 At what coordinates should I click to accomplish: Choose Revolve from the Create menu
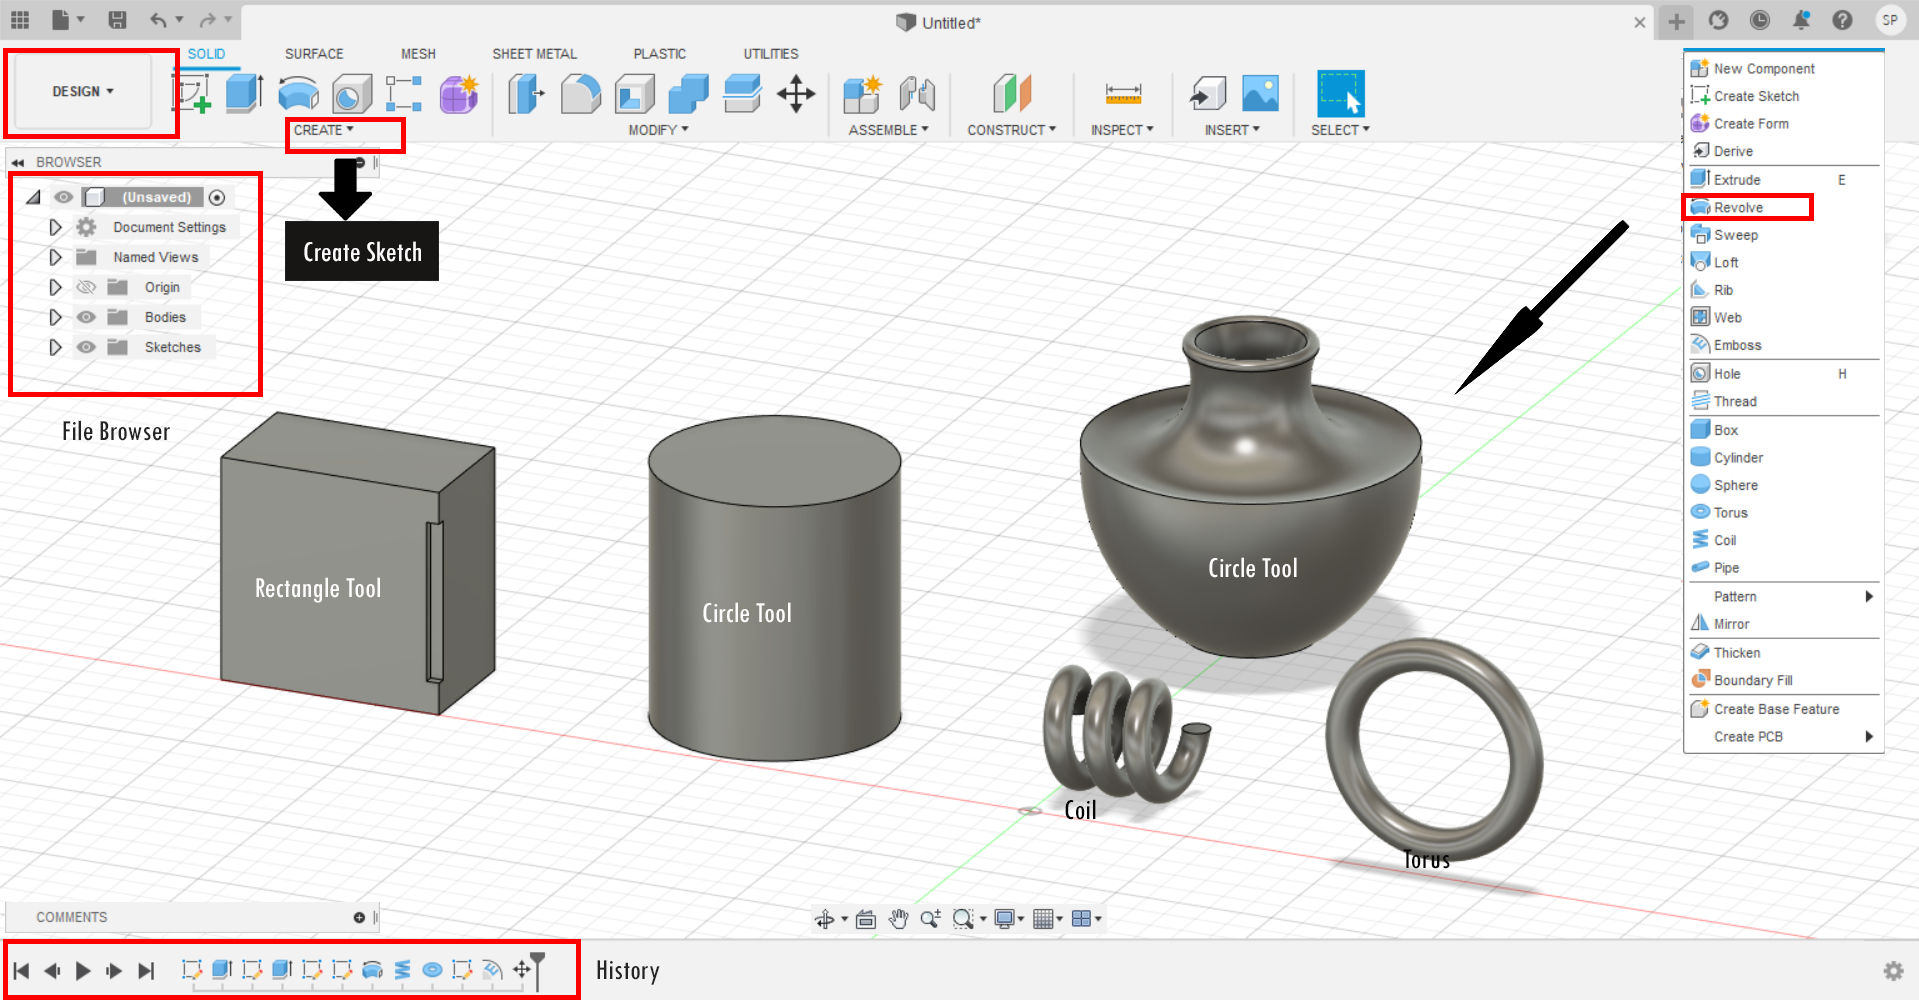coord(1783,207)
